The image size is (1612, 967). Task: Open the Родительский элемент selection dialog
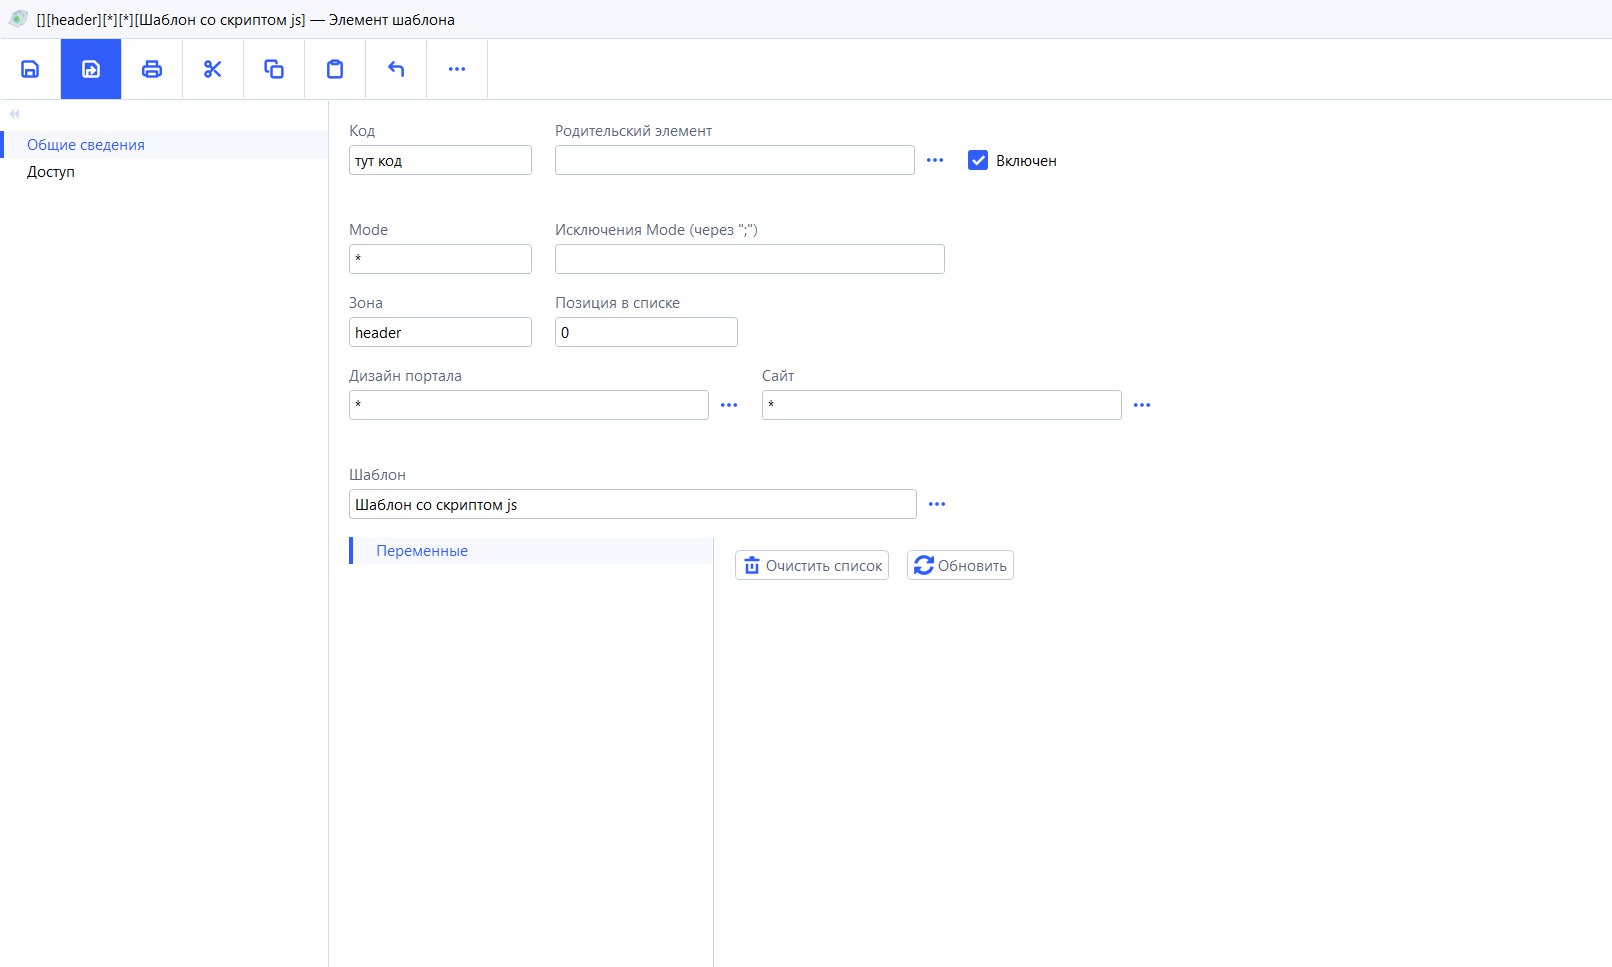[935, 160]
